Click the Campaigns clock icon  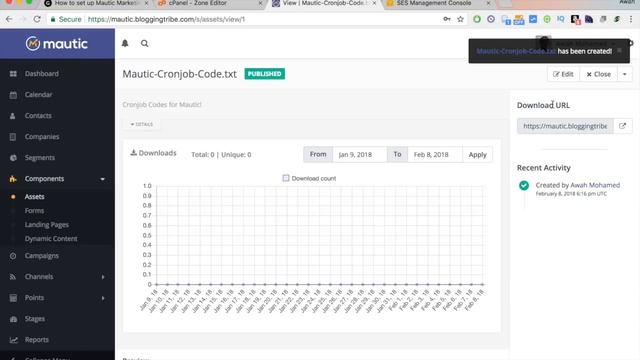13,256
